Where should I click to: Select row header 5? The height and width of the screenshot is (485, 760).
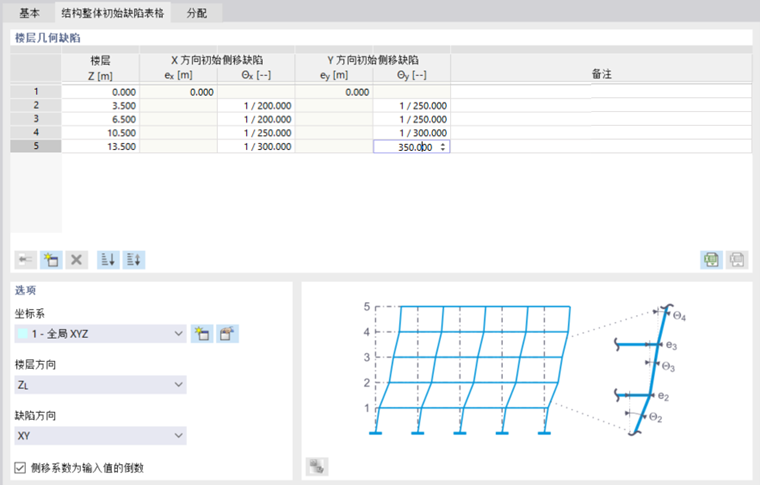[36, 146]
